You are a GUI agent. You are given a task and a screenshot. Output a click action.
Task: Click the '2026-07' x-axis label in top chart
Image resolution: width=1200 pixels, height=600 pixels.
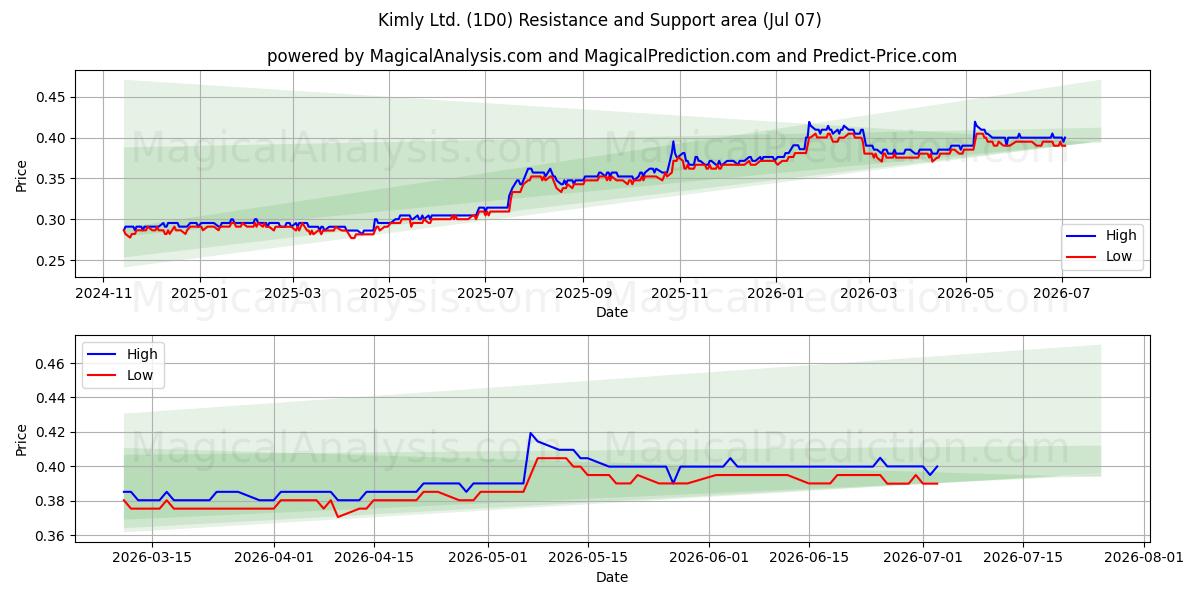click(x=1060, y=293)
